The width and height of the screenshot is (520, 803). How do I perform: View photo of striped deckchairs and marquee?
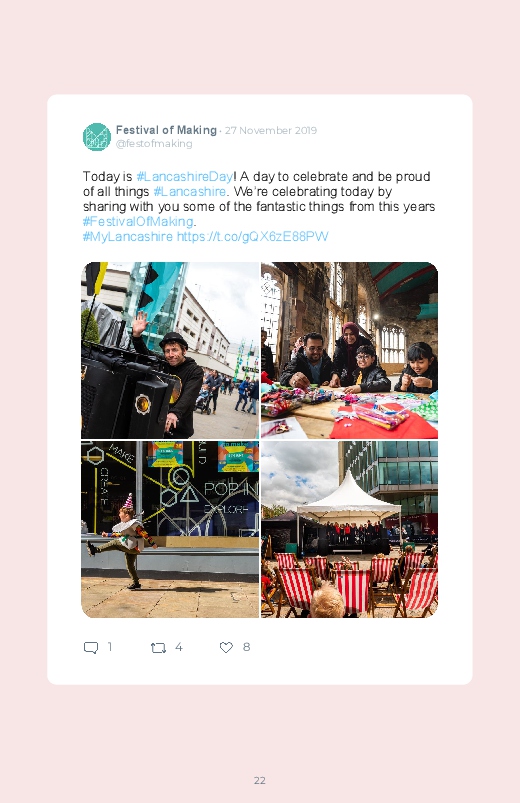coord(349,529)
